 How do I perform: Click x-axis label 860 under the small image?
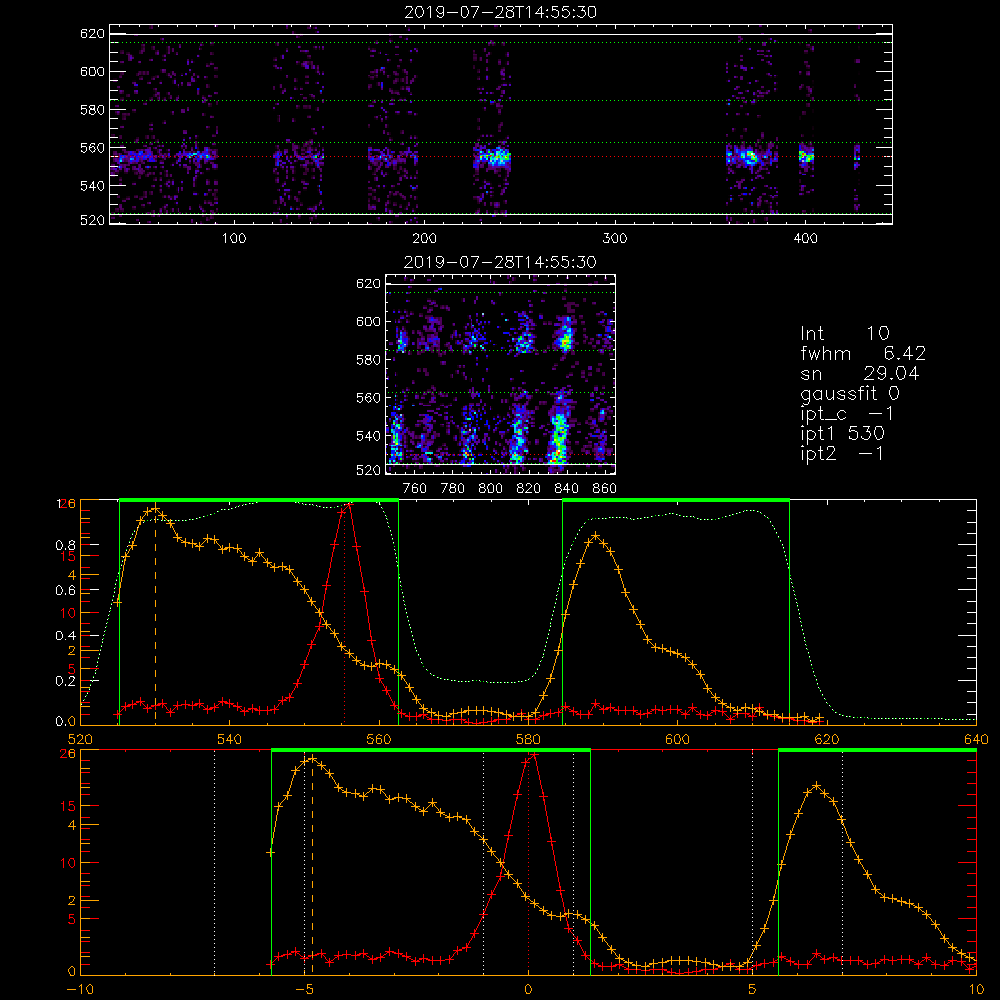tap(605, 489)
